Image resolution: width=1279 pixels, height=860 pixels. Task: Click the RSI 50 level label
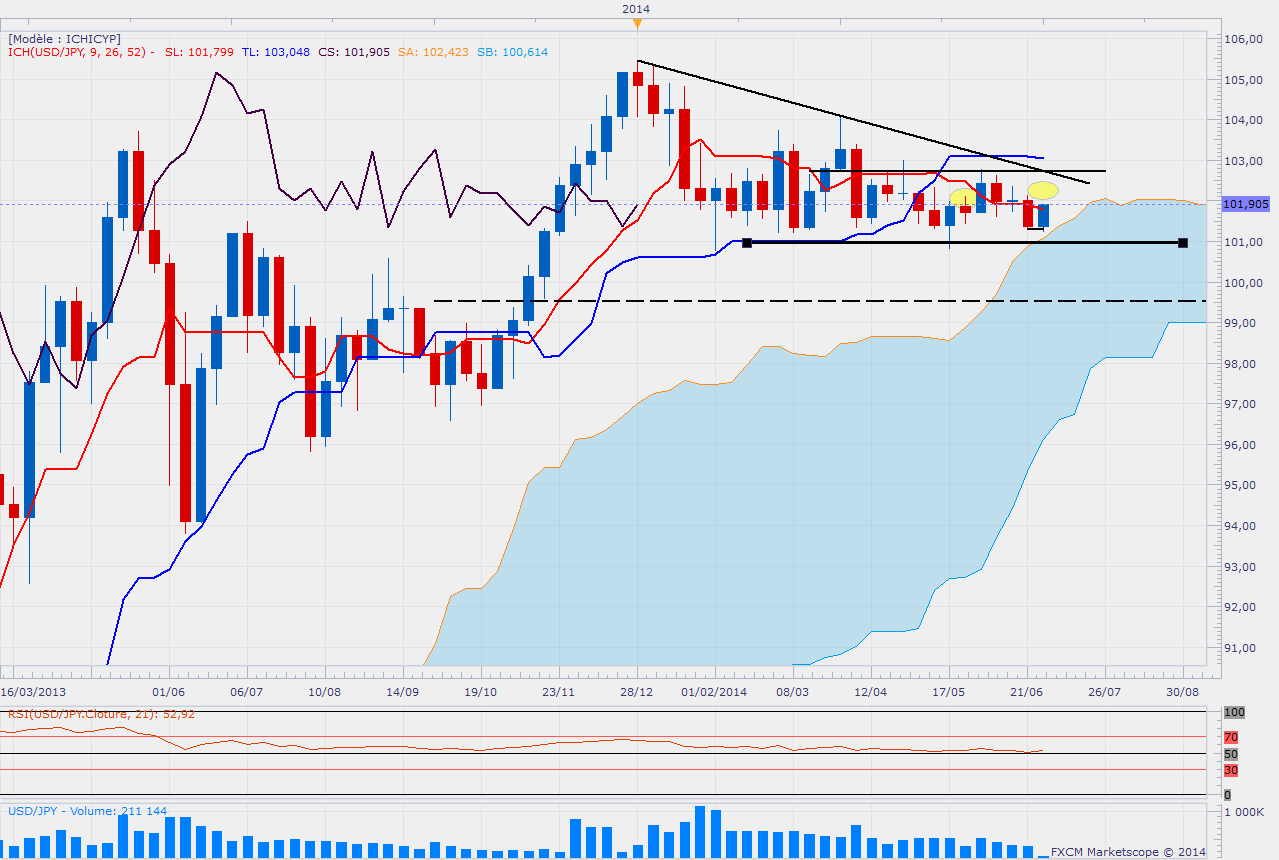tap(1232, 753)
